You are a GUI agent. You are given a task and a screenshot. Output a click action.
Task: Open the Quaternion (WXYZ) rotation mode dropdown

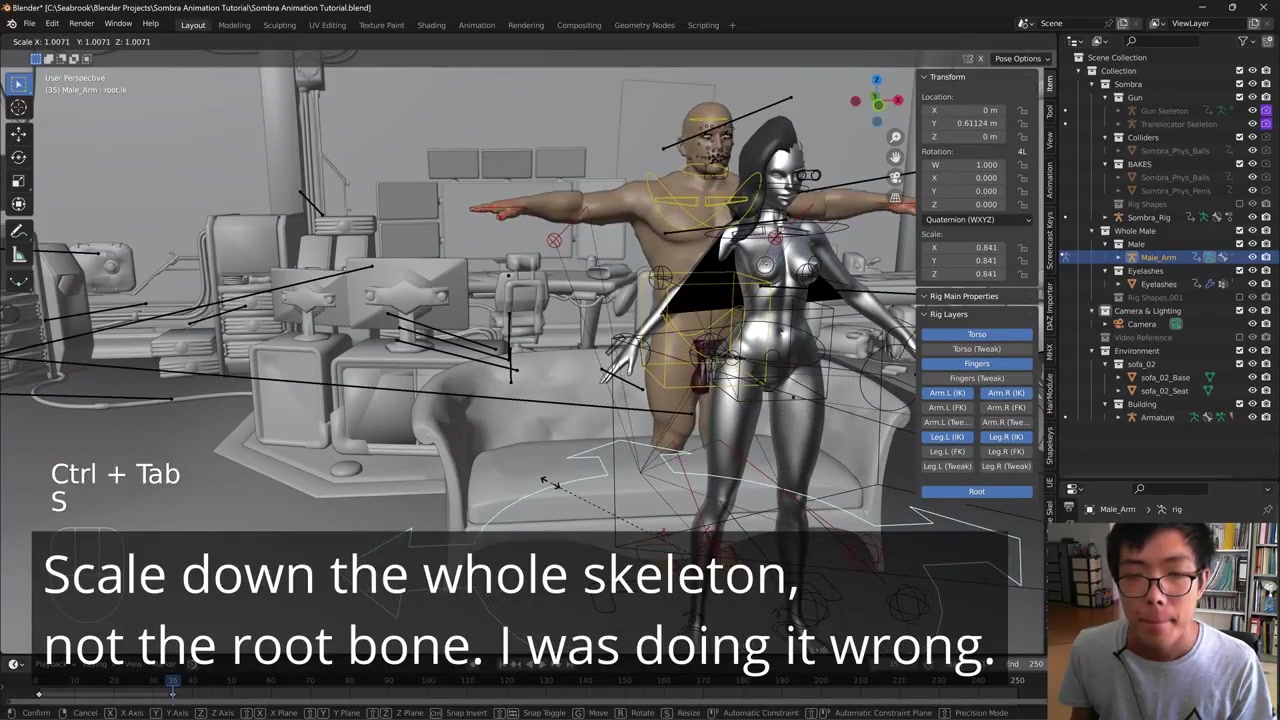coord(977,219)
